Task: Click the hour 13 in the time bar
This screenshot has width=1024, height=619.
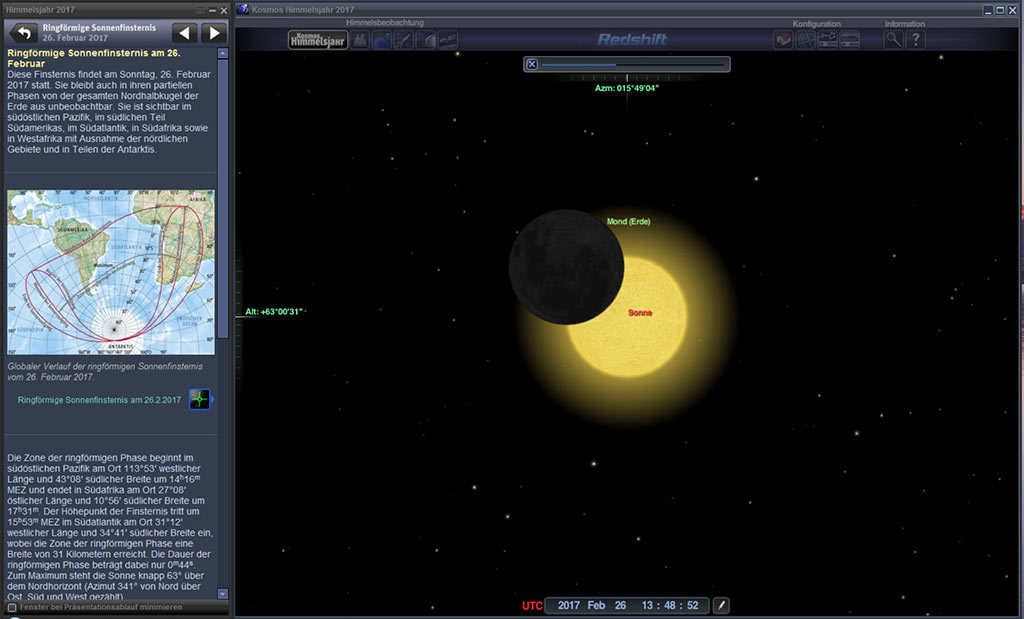Action: (x=647, y=605)
